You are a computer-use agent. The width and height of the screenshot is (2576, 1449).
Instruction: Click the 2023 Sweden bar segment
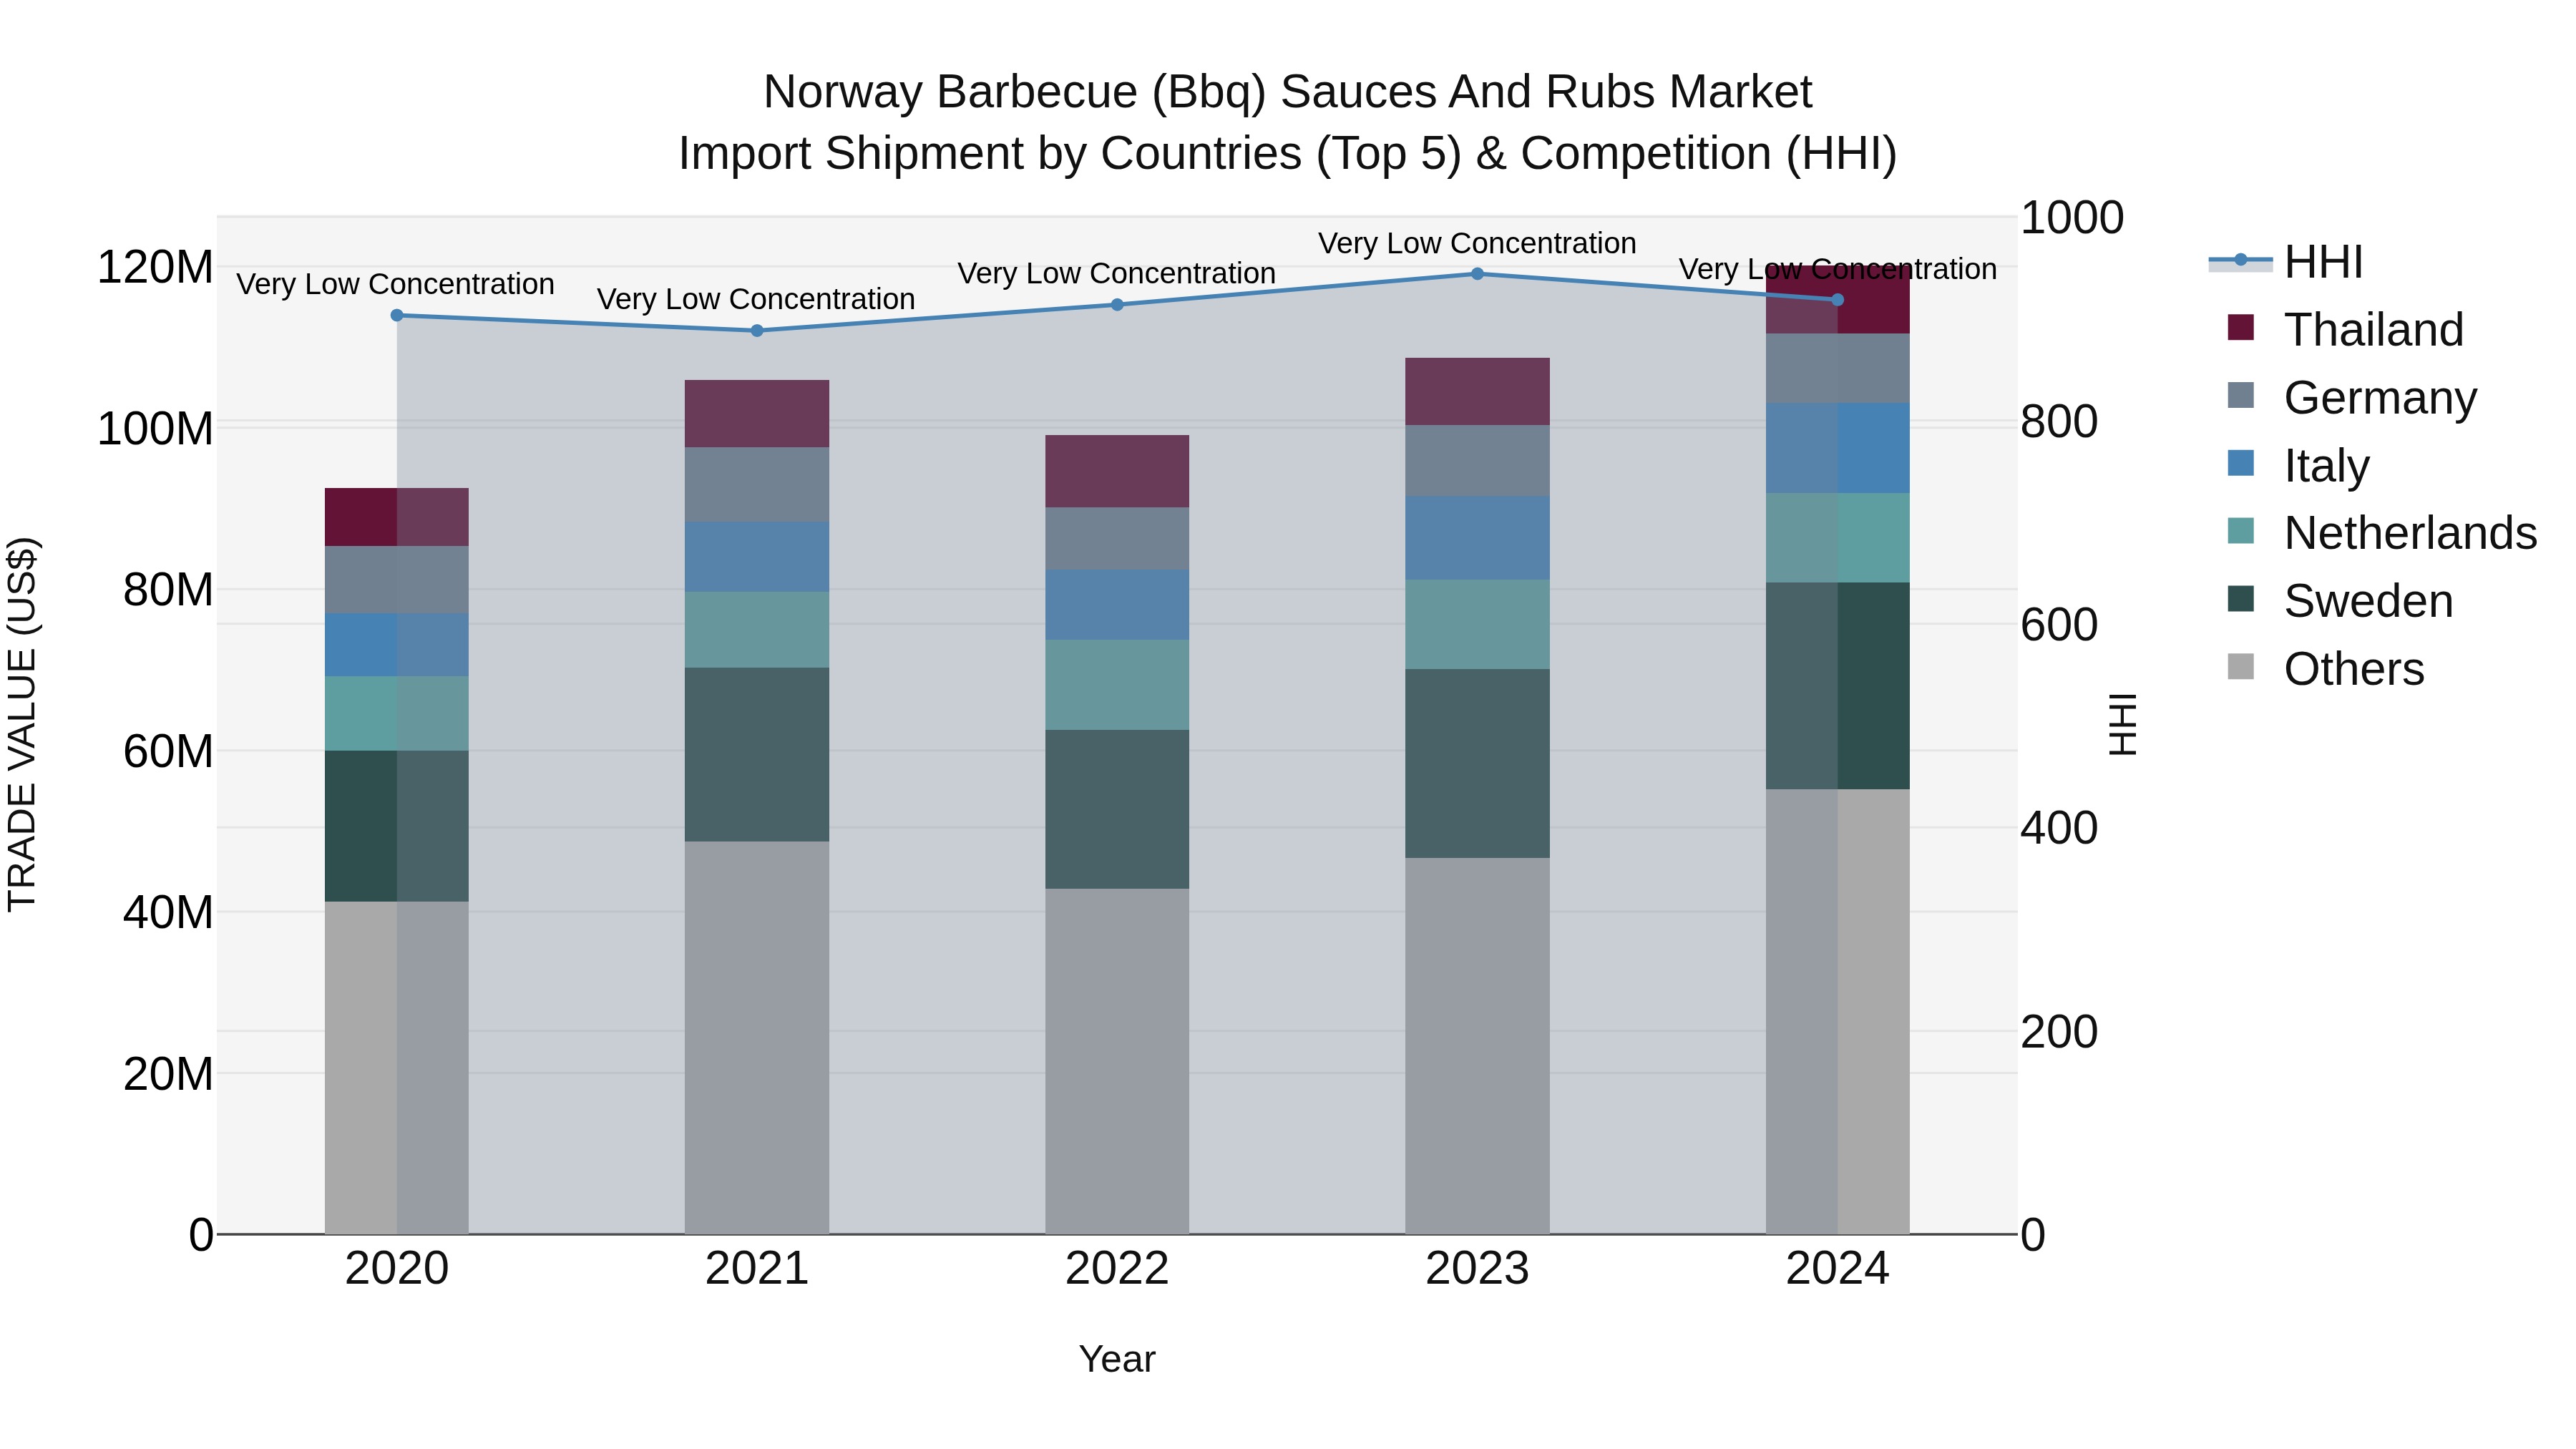coord(1477,764)
